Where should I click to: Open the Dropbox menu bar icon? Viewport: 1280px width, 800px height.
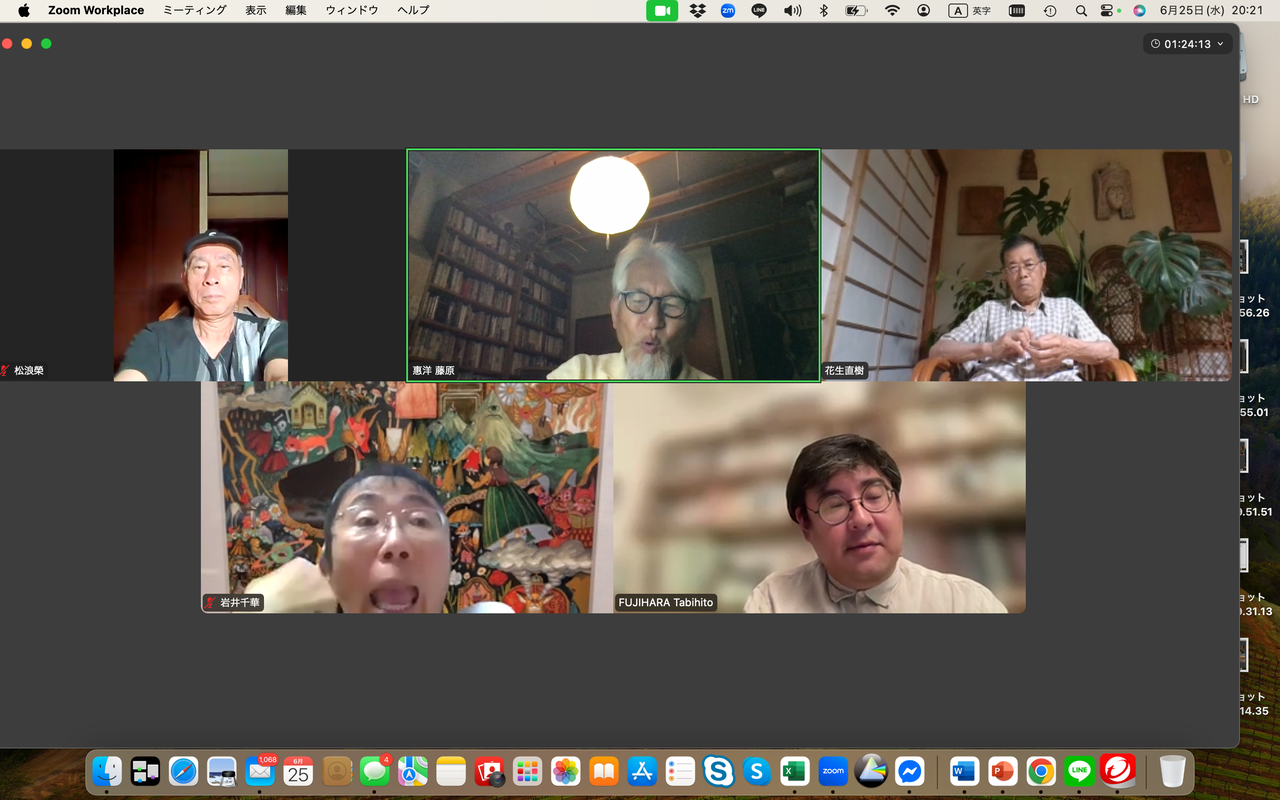pyautogui.click(x=697, y=10)
